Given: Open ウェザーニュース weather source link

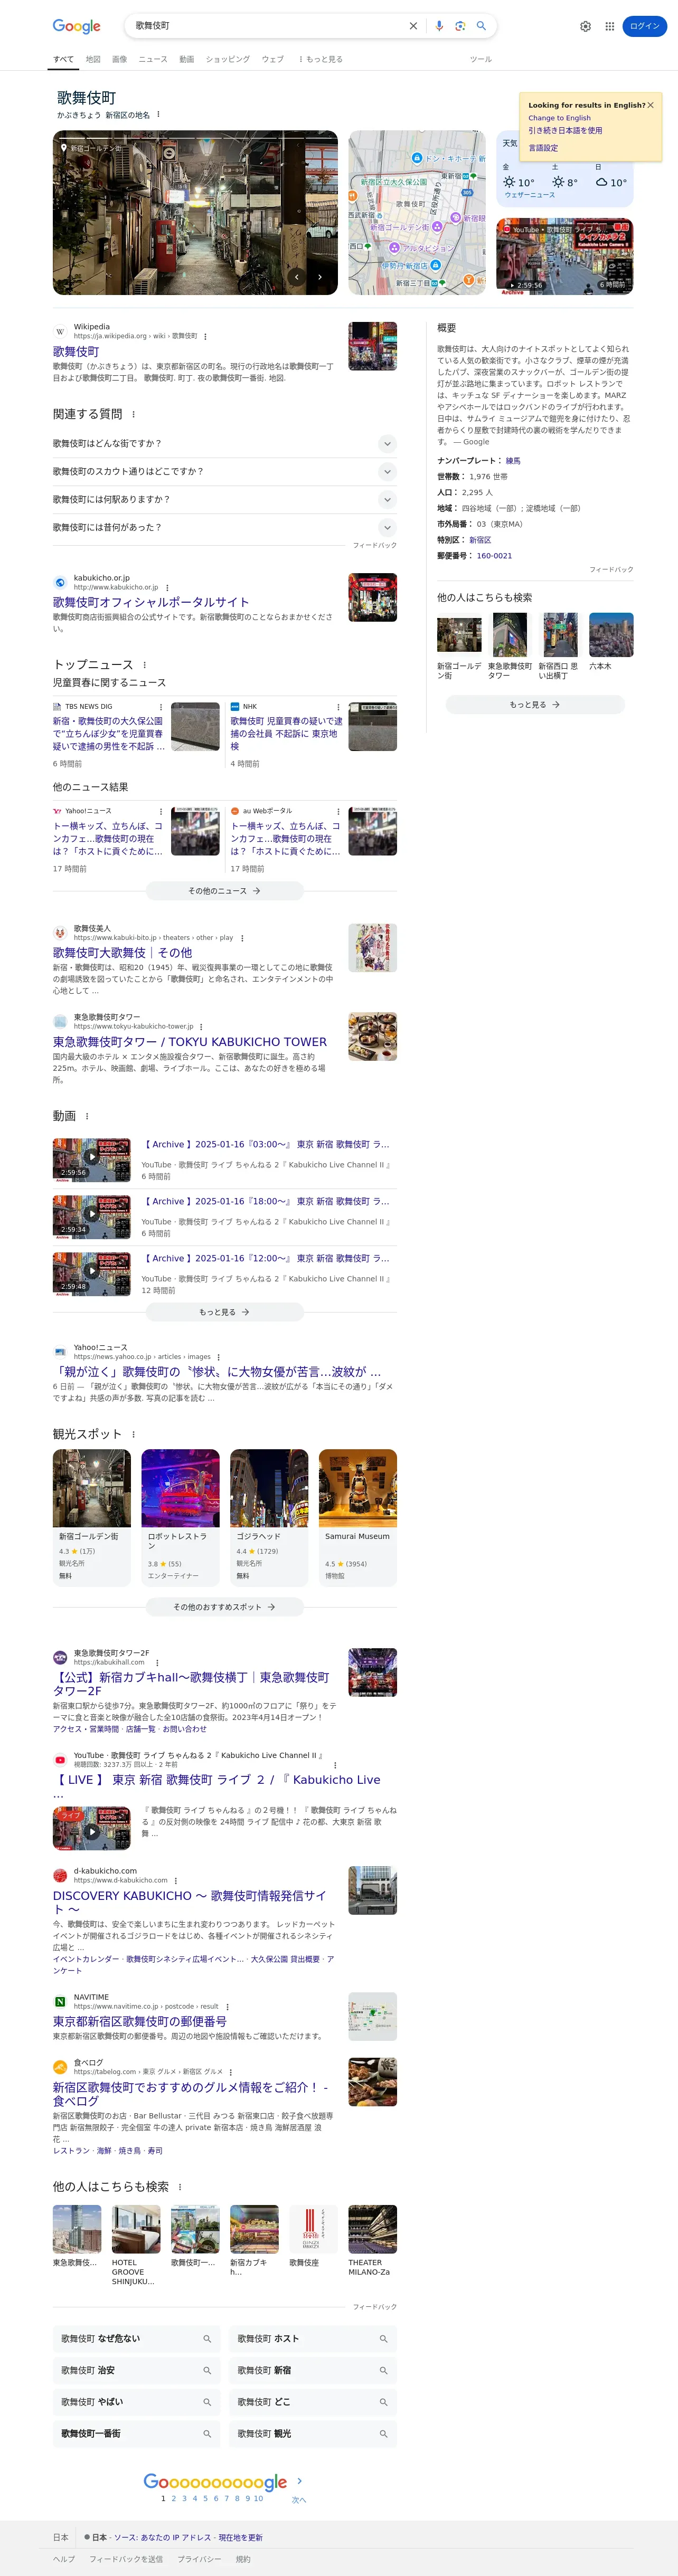Looking at the screenshot, I should pos(530,195).
